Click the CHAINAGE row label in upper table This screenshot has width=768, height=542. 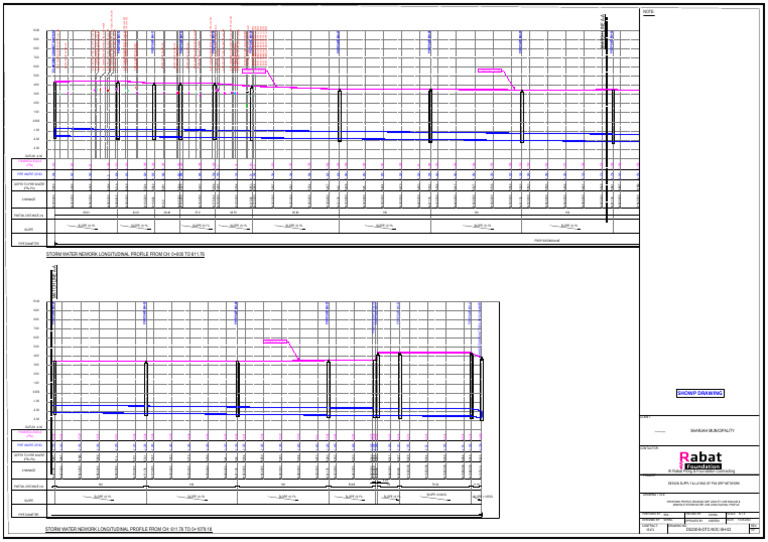[30, 199]
